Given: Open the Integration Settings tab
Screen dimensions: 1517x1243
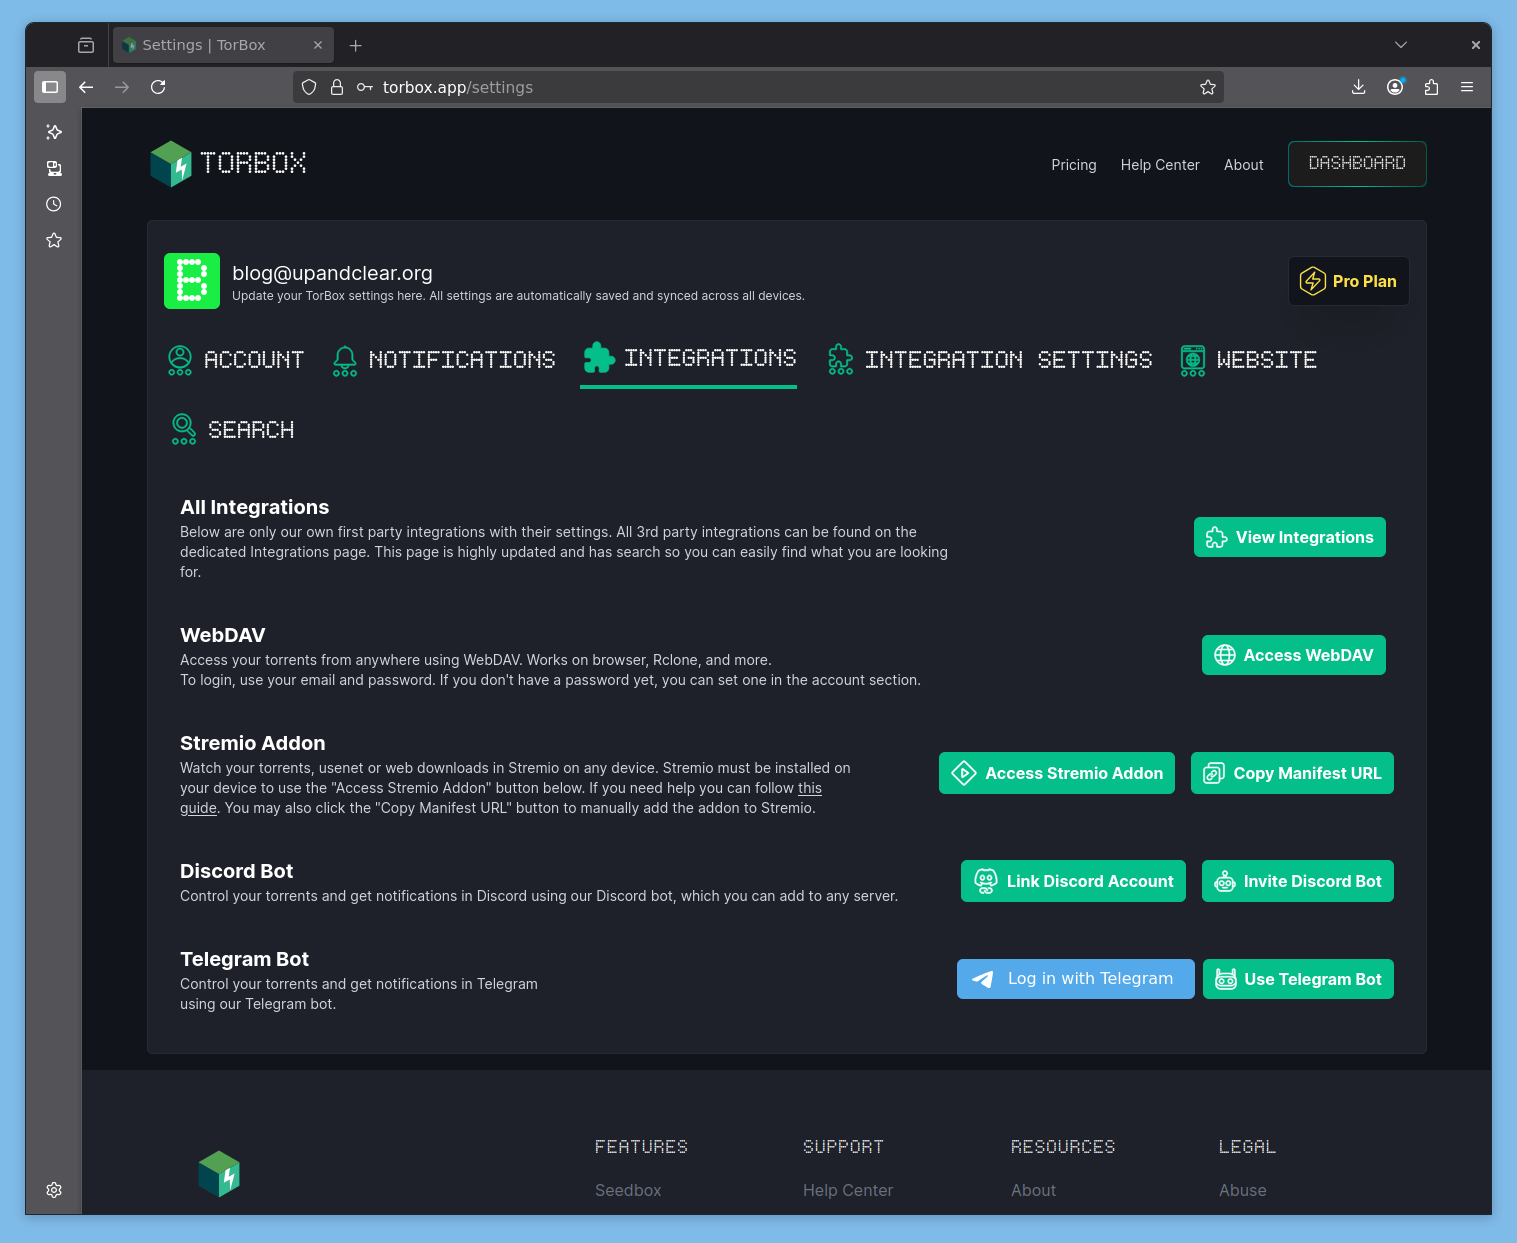Looking at the screenshot, I should (989, 360).
